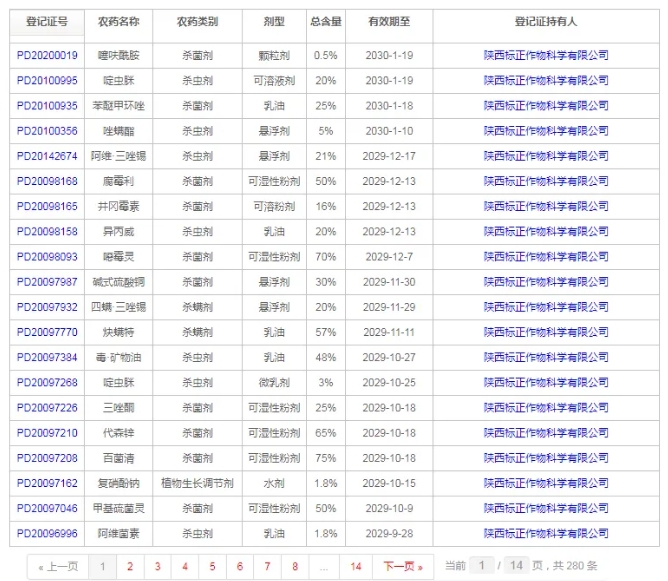Image resolution: width=668 pixels, height=581 pixels.
Task: Go to page 7 of results
Action: coord(267,567)
